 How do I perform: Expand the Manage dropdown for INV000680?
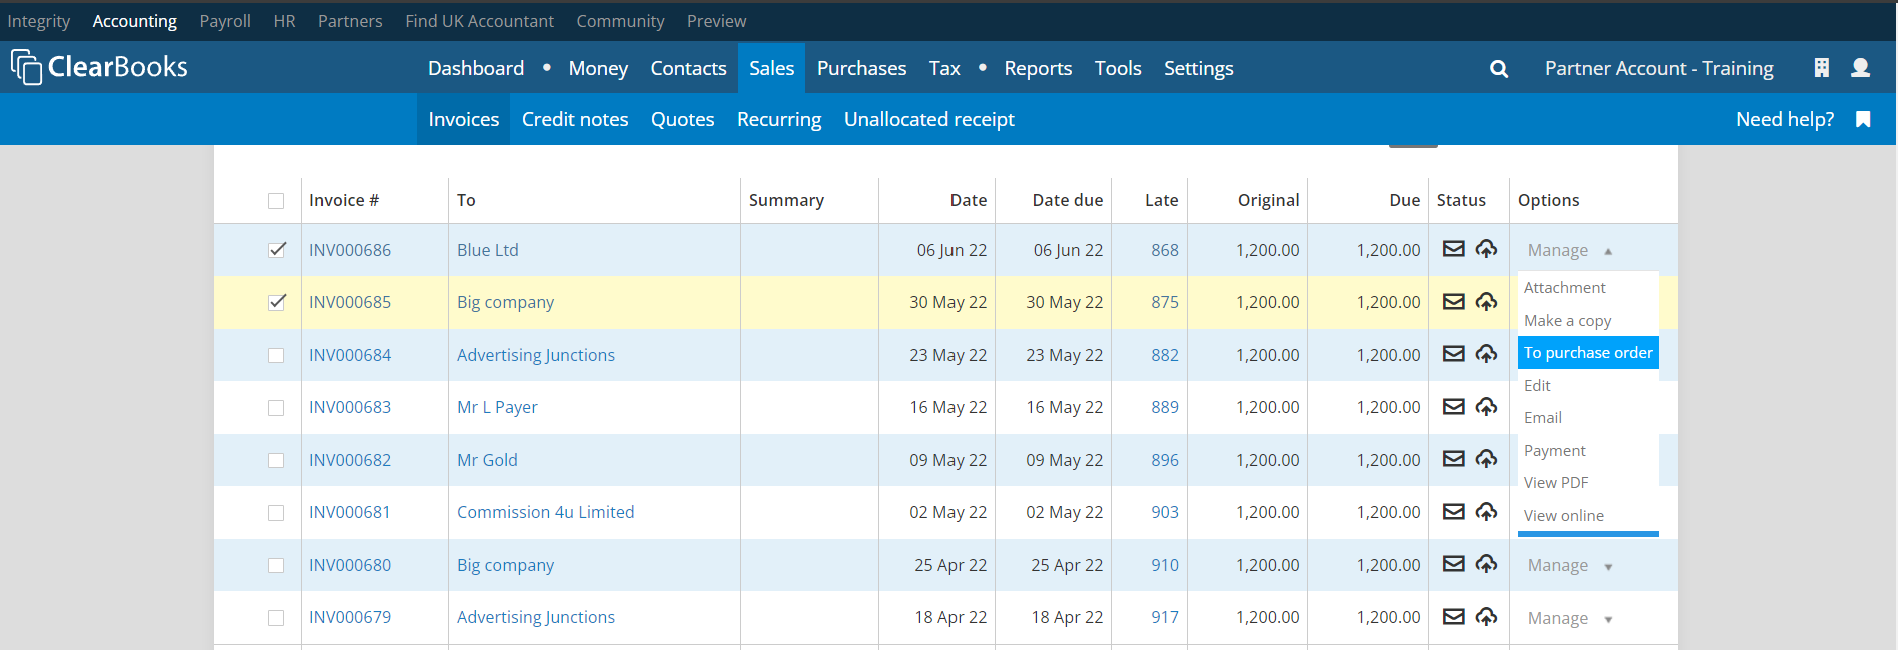pyautogui.click(x=1569, y=565)
